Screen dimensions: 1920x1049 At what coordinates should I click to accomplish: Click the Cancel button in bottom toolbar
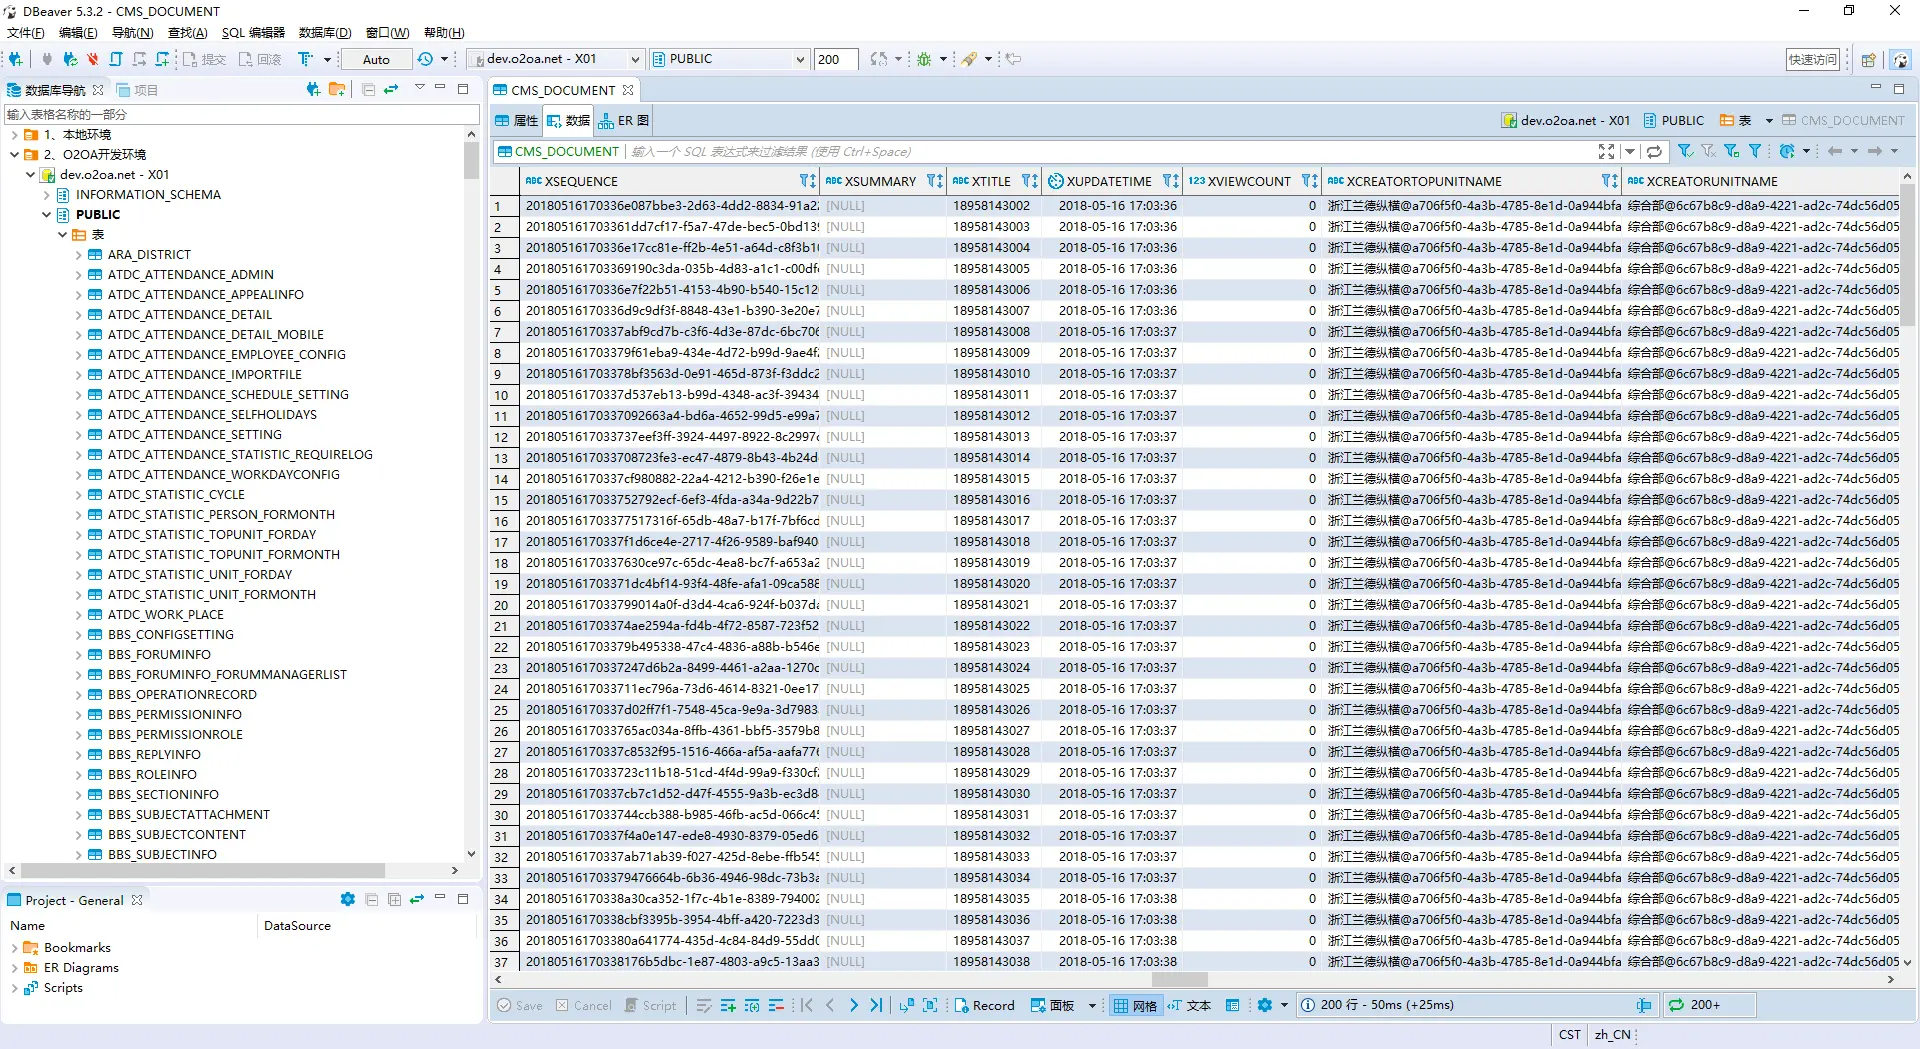pos(584,1005)
